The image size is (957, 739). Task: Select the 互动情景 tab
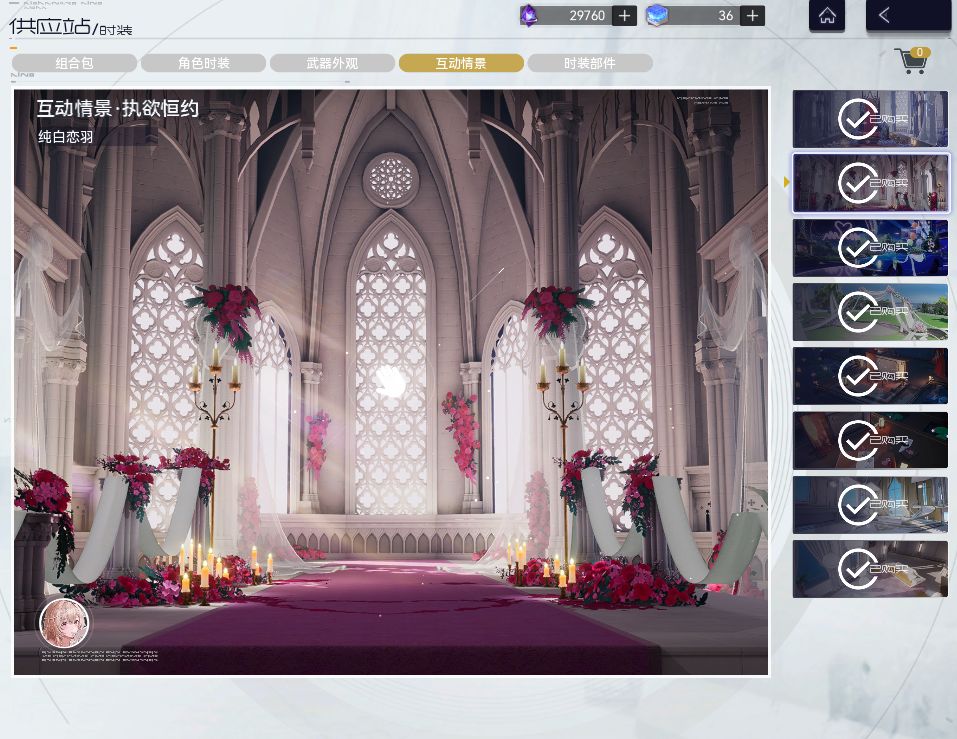(x=461, y=63)
